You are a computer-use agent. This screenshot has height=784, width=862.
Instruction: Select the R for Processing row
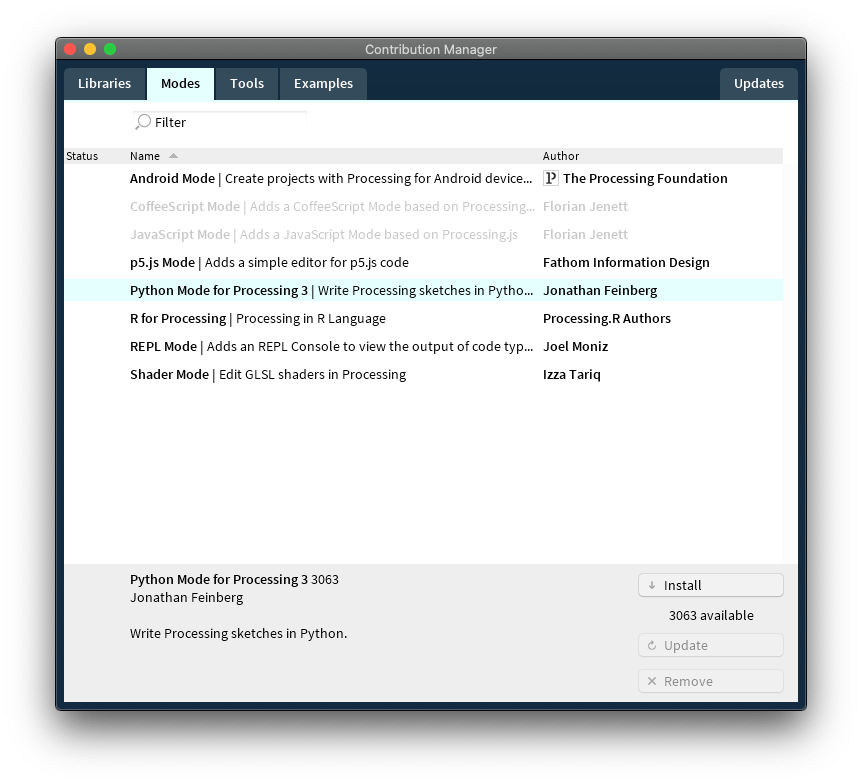423,319
